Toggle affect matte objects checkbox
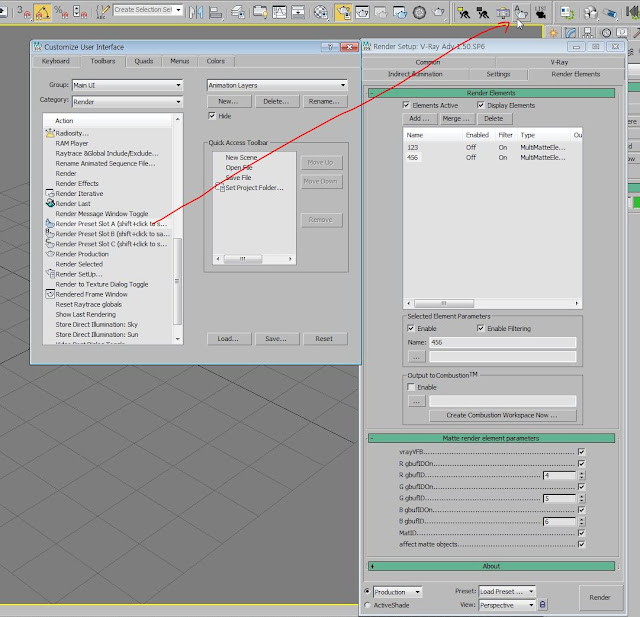Image resolution: width=640 pixels, height=617 pixels. coord(581,544)
